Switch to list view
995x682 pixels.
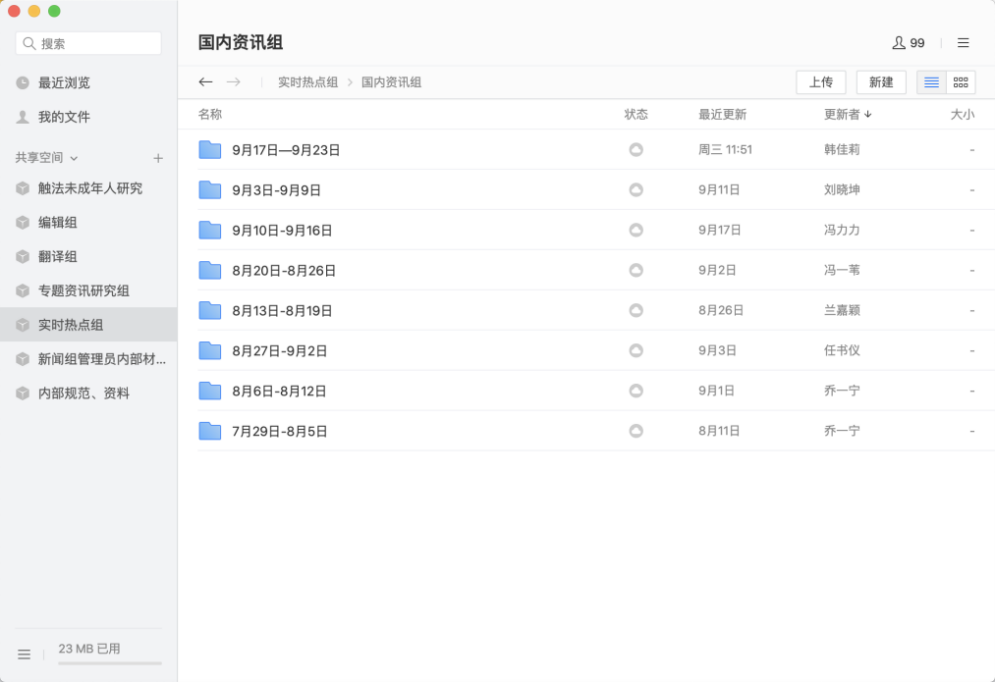[x=932, y=82]
